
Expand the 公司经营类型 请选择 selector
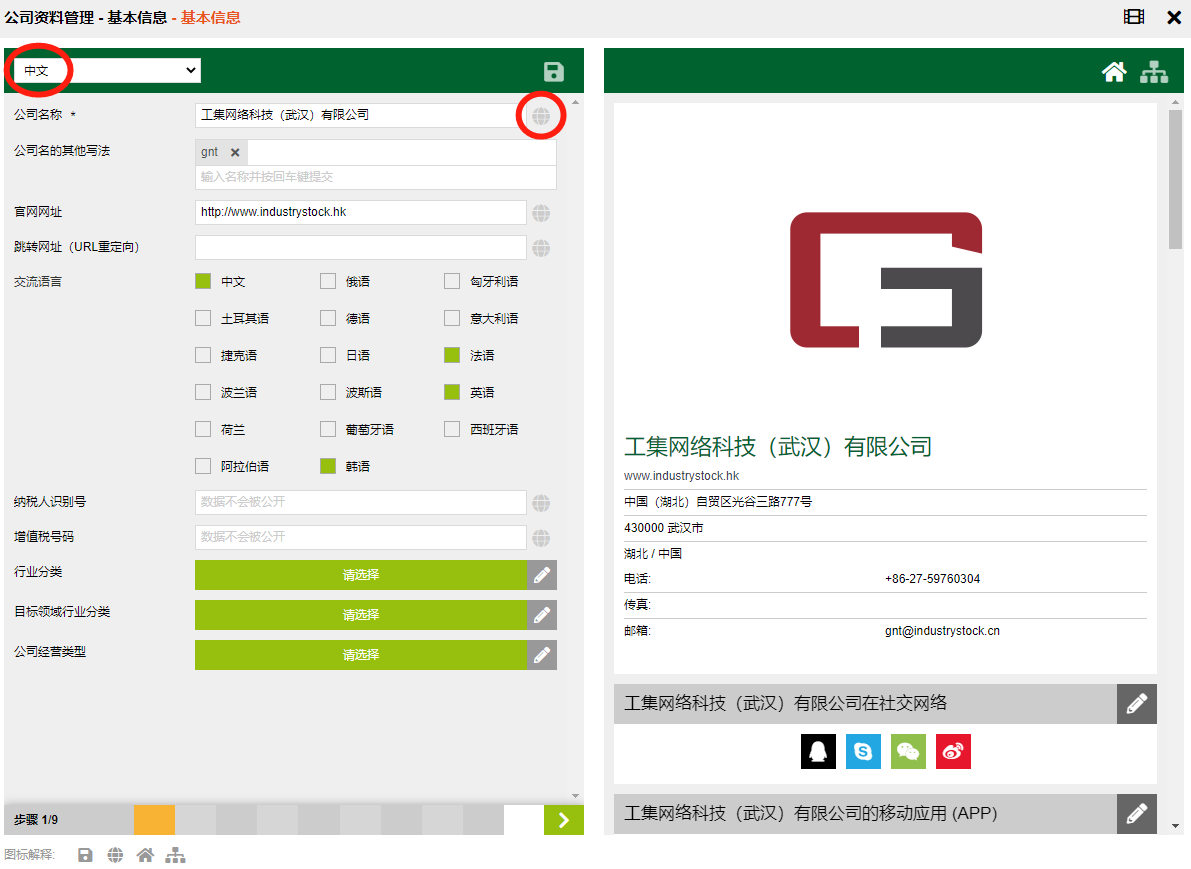click(360, 655)
